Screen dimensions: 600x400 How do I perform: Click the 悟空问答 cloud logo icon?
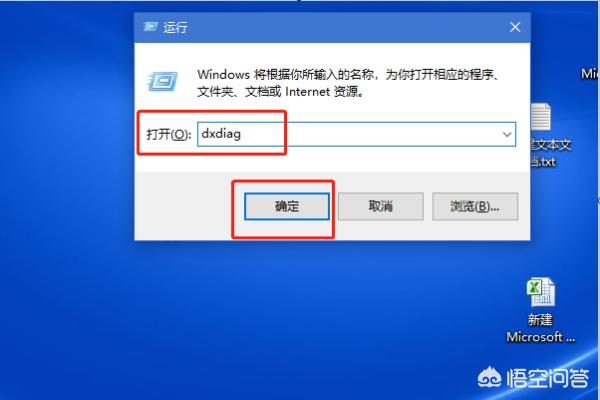[489, 378]
